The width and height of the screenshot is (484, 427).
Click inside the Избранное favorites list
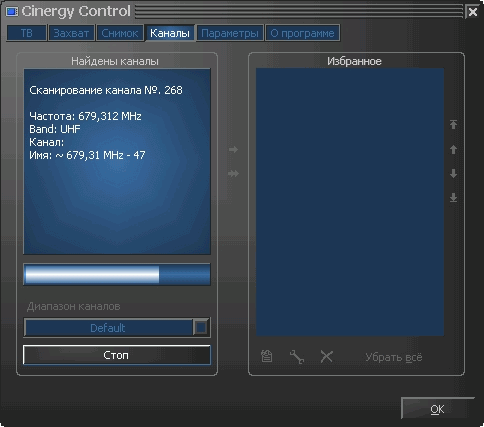point(350,202)
